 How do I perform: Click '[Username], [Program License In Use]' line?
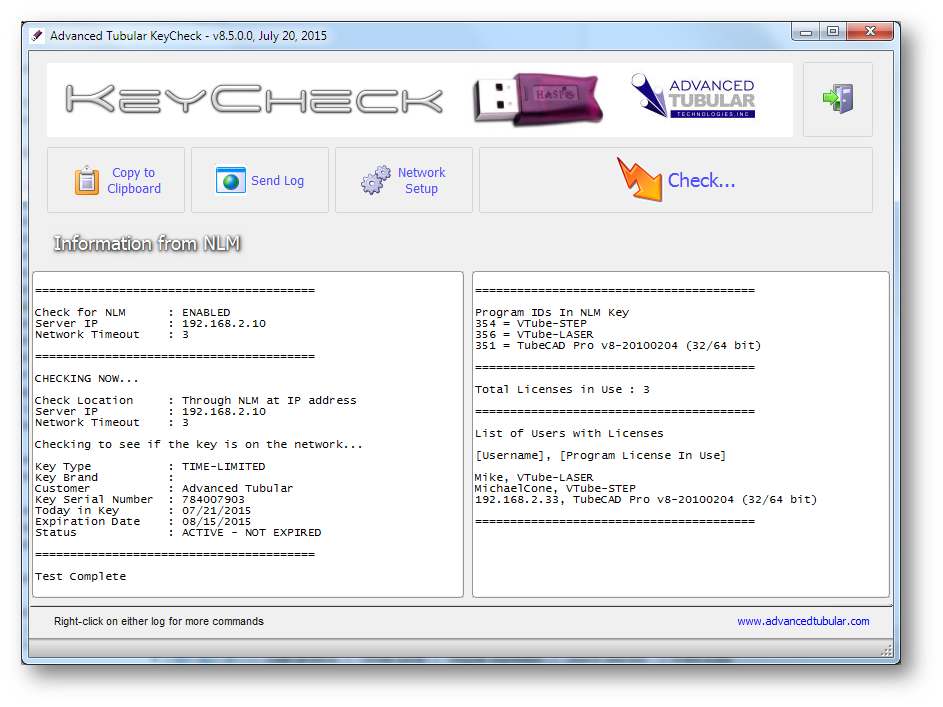601,456
